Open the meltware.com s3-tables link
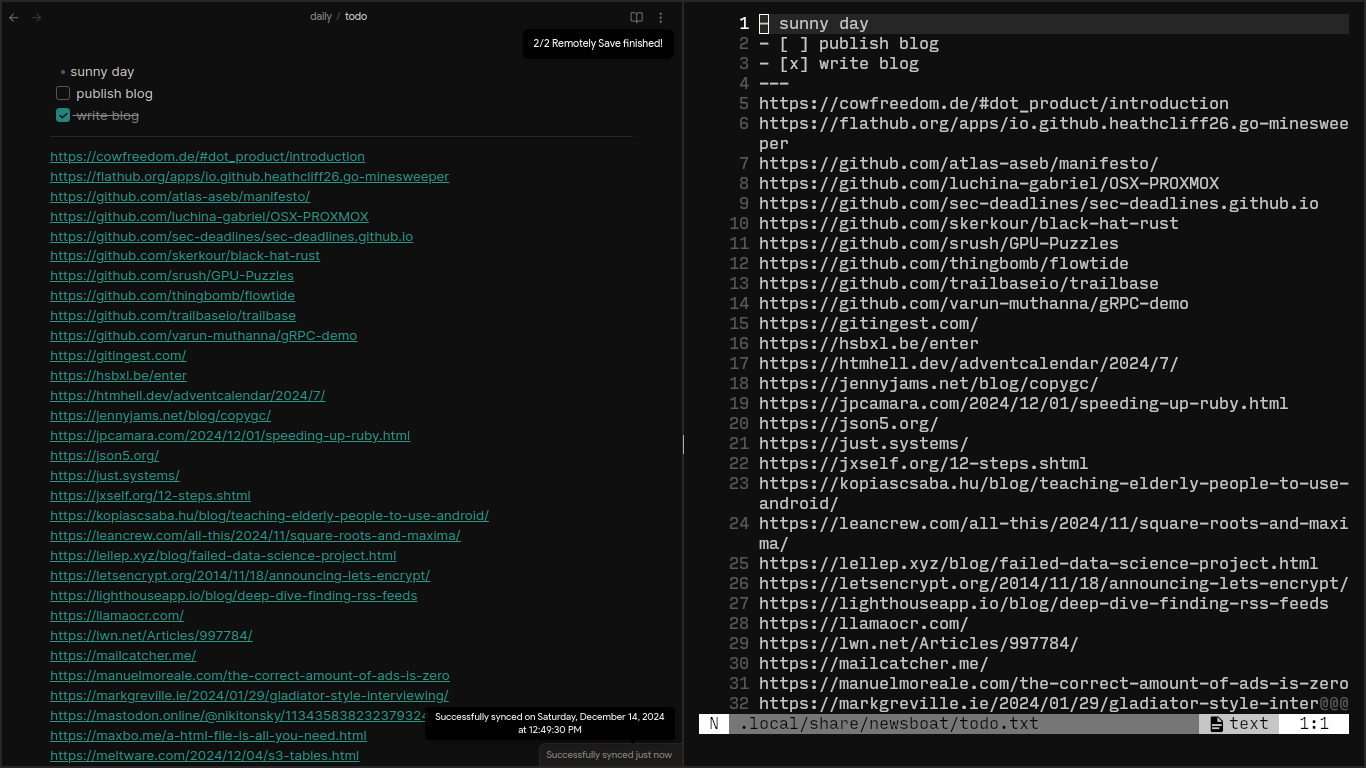The image size is (1366, 768). (204, 755)
